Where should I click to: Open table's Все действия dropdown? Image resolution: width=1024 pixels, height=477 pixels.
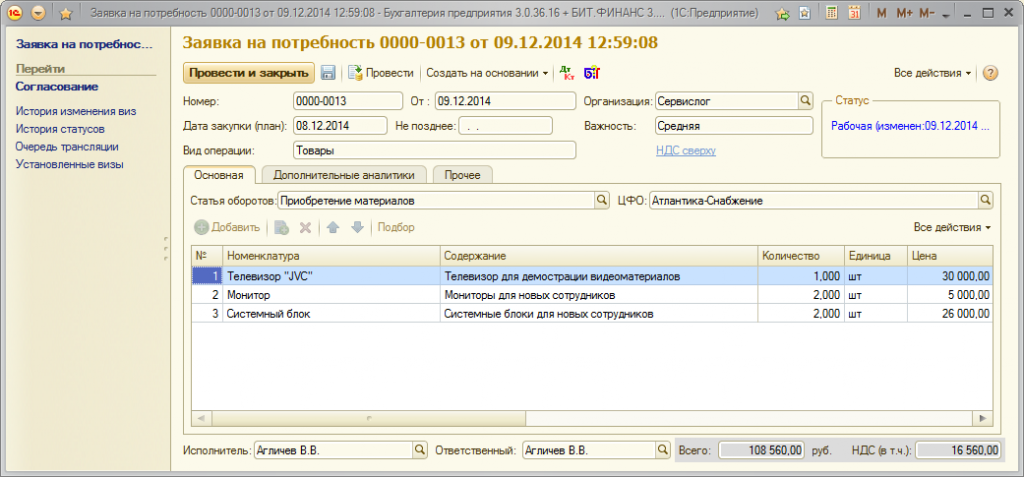pos(952,227)
